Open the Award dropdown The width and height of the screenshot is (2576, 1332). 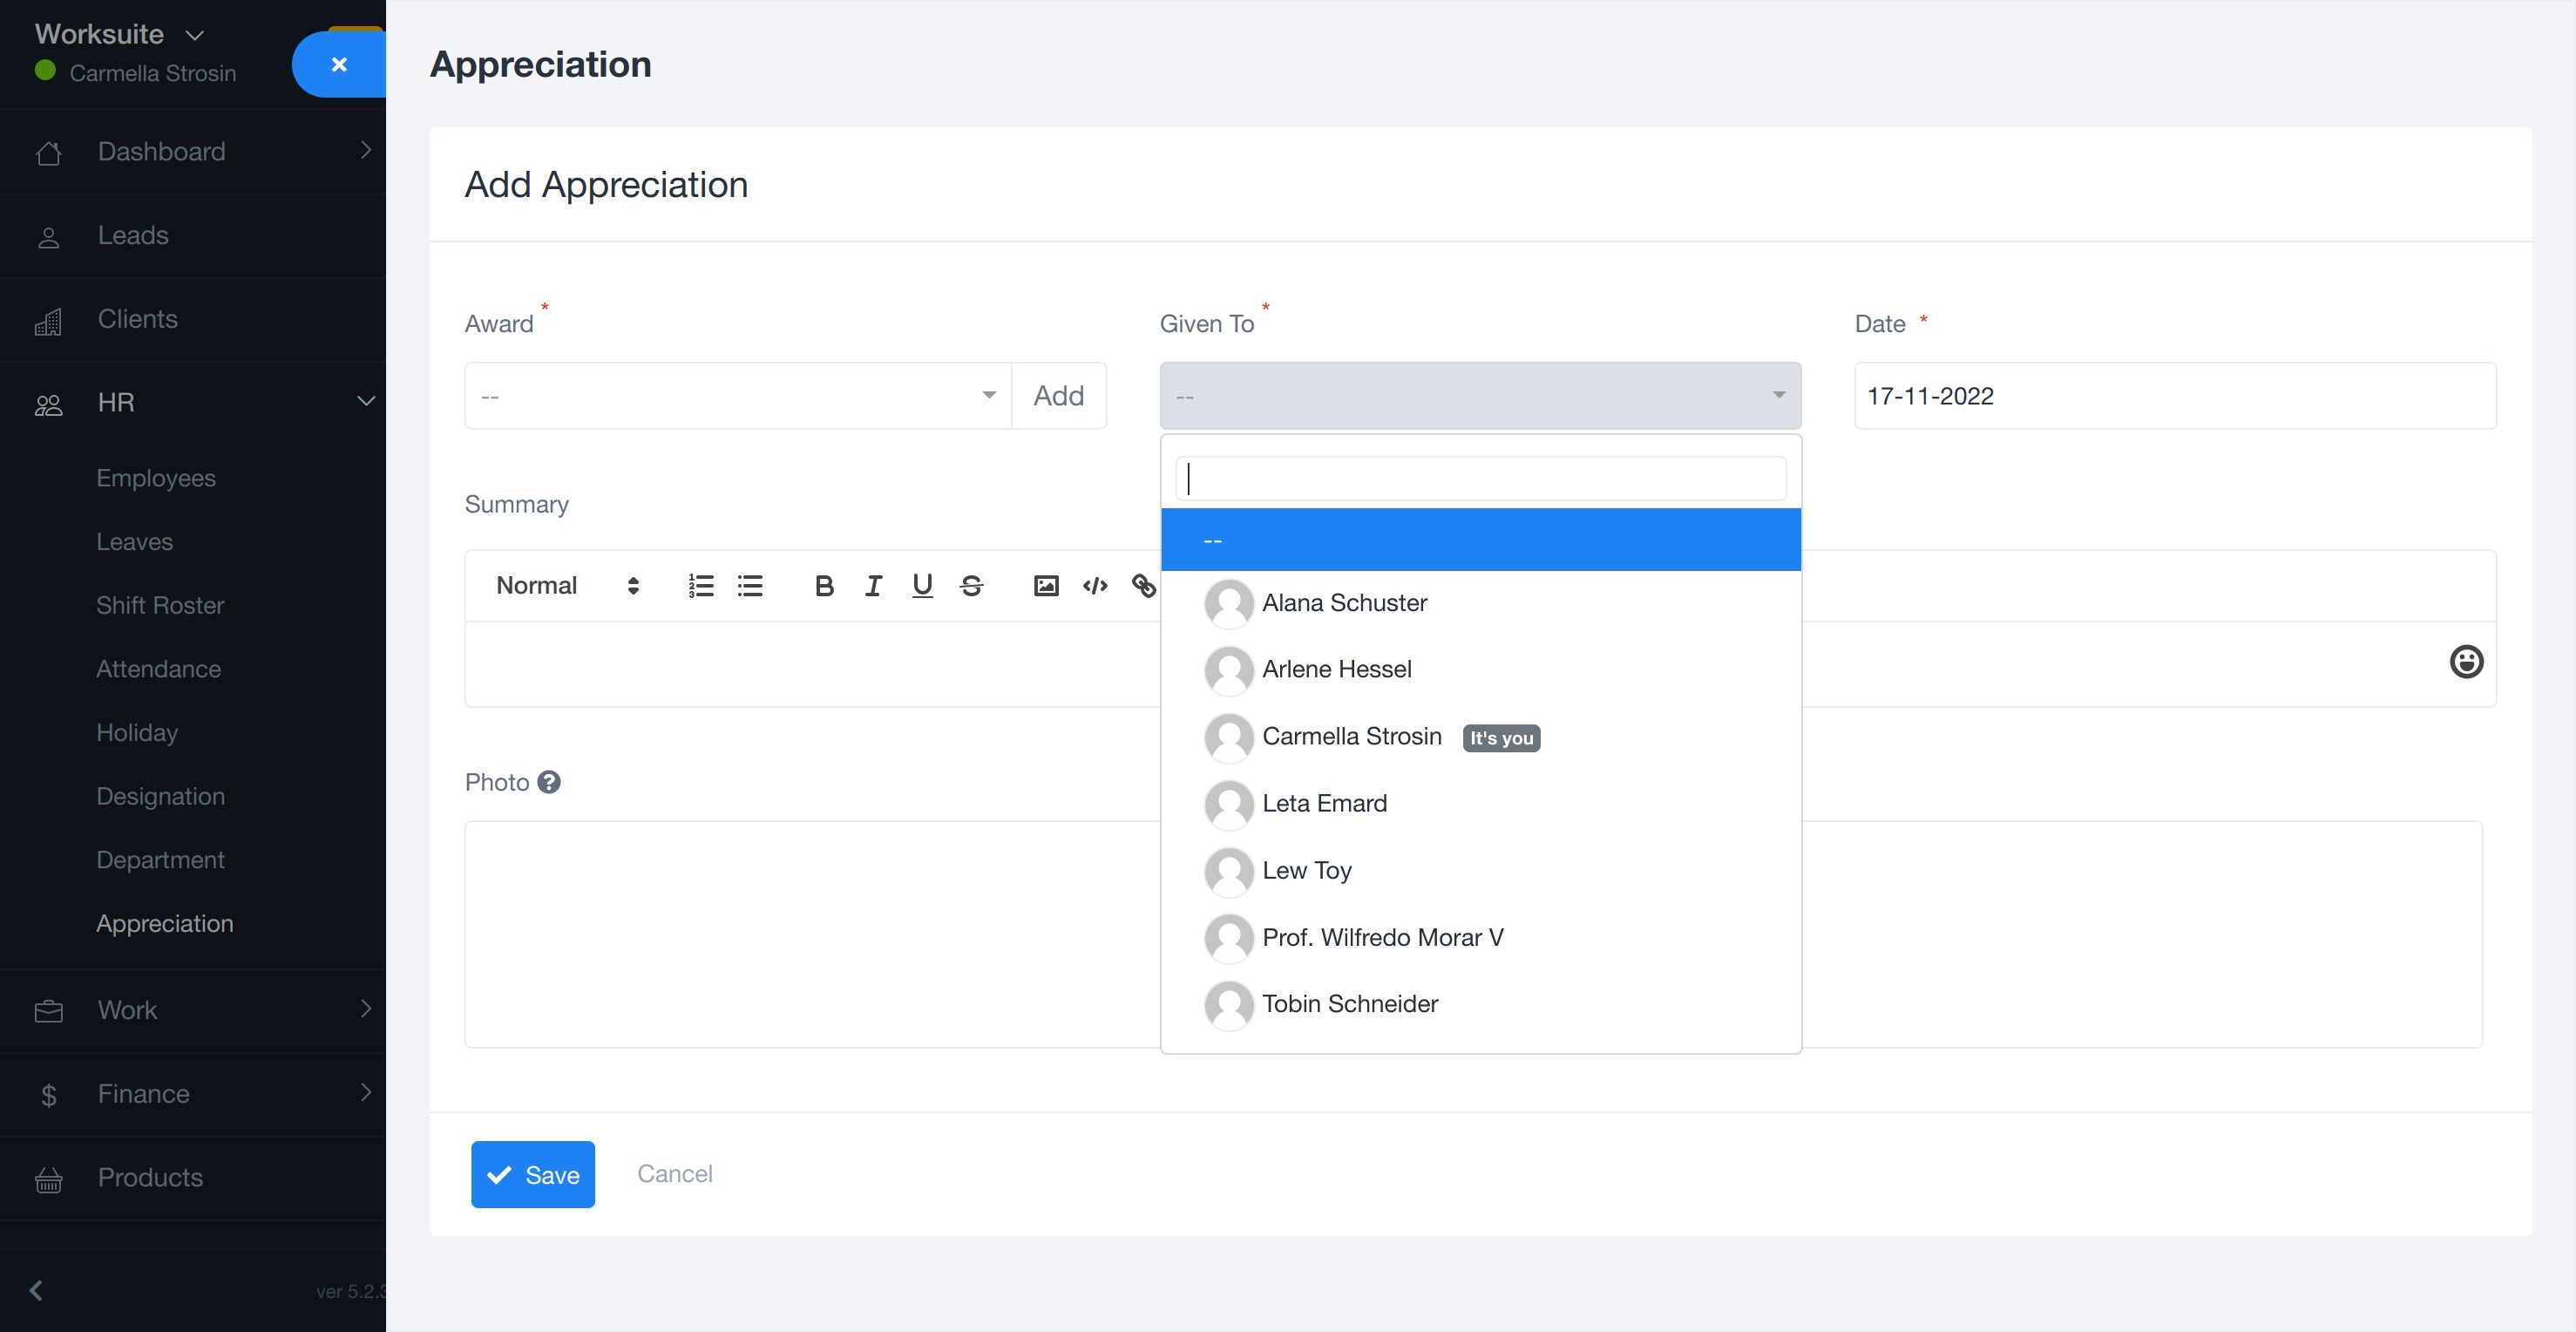[738, 396]
